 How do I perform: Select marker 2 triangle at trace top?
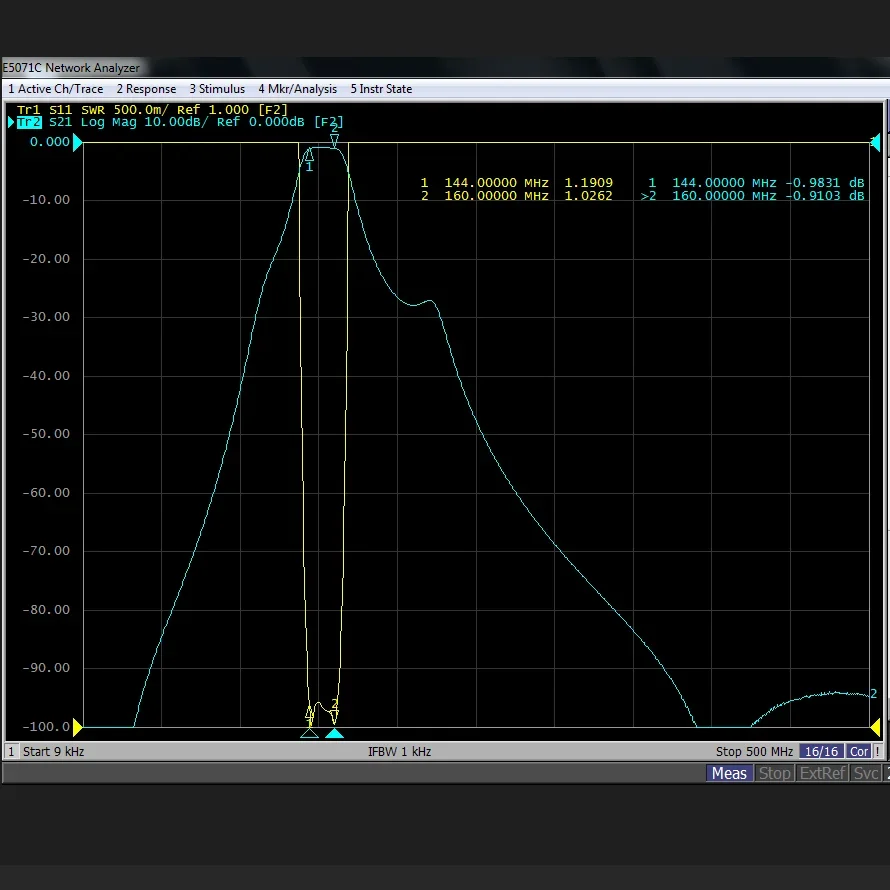tap(334, 141)
